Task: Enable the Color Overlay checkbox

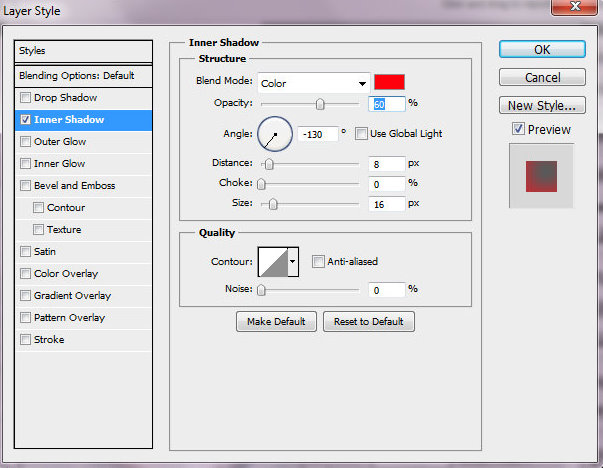Action: pos(25,273)
